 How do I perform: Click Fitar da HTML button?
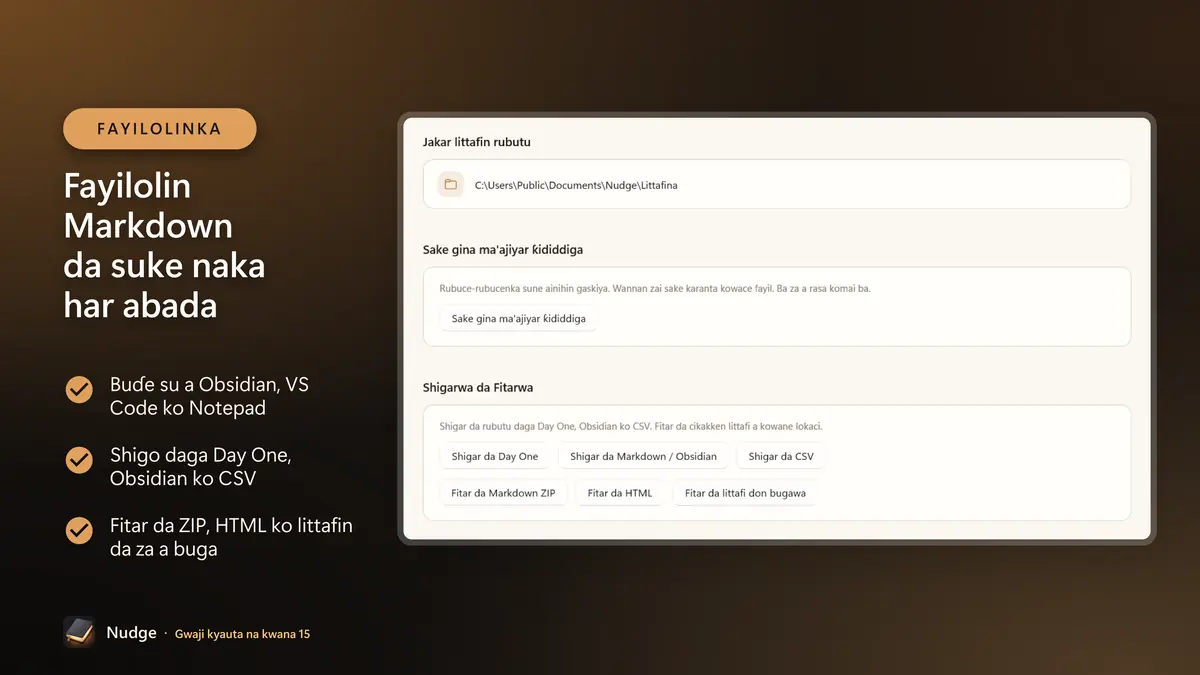click(x=619, y=493)
